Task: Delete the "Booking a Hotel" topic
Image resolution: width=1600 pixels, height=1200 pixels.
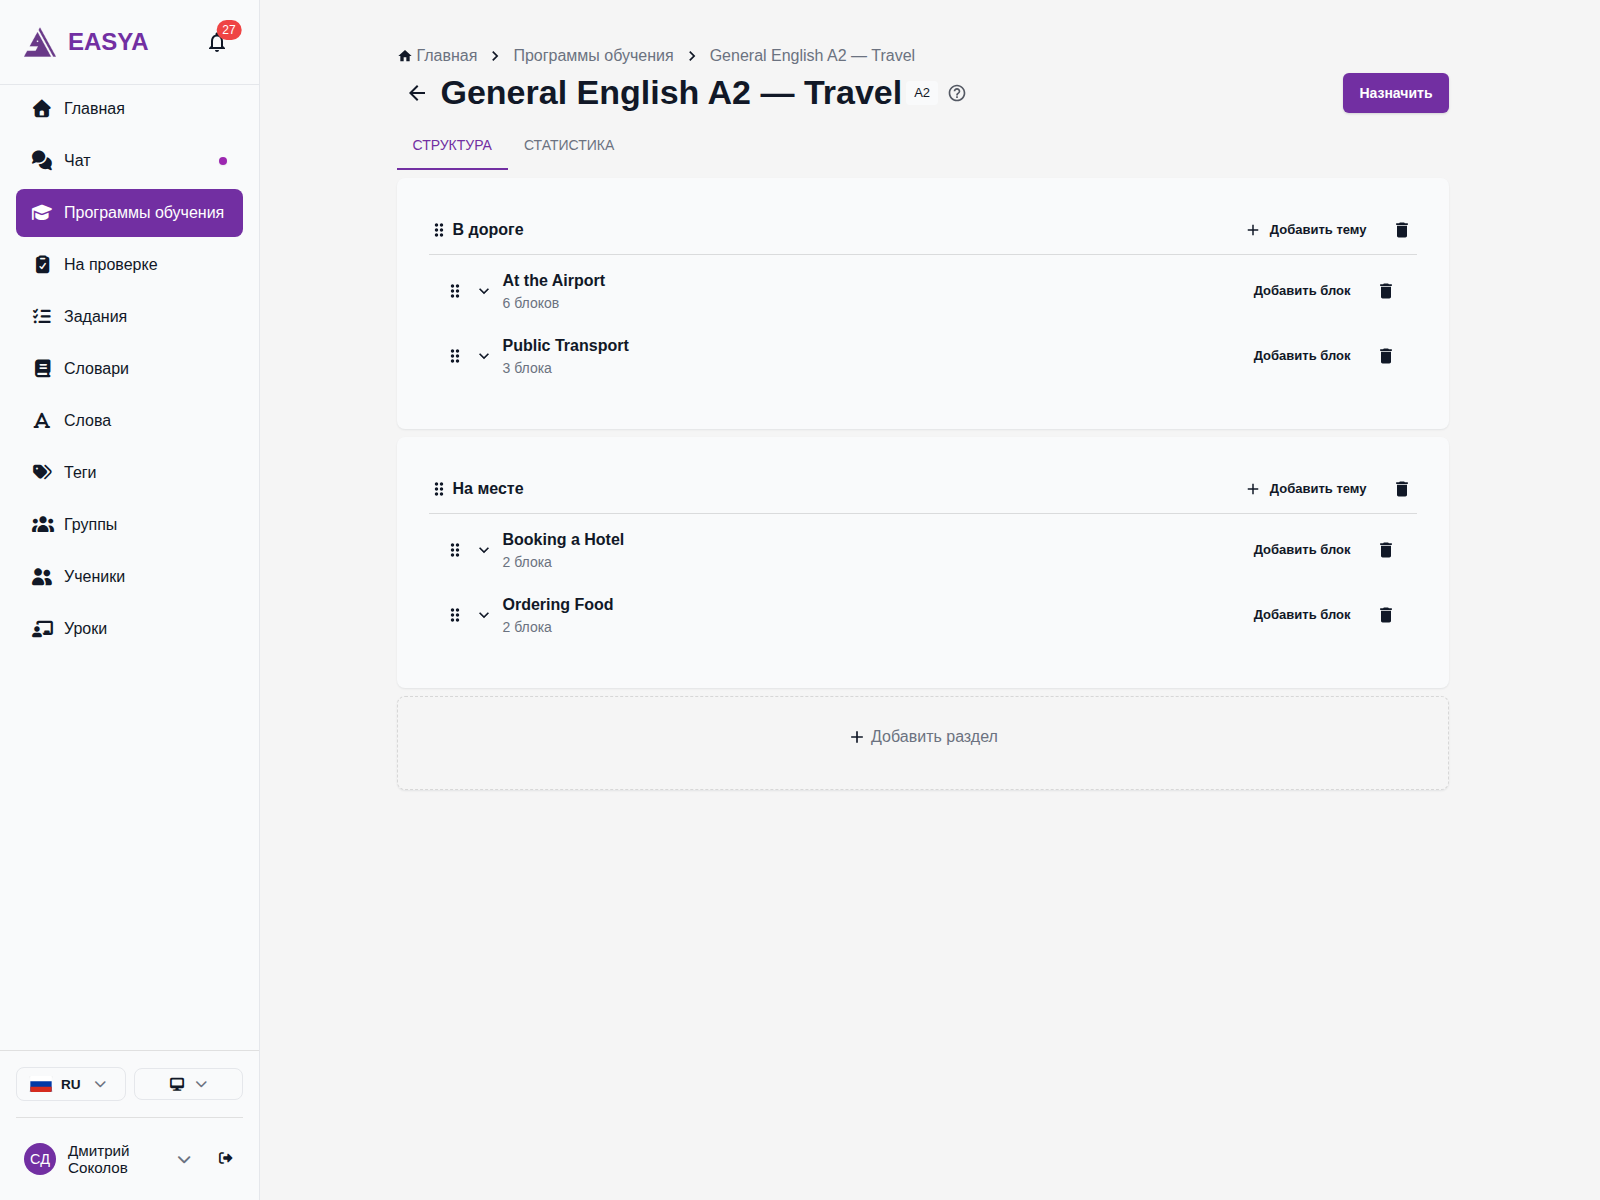Action: pos(1386,550)
